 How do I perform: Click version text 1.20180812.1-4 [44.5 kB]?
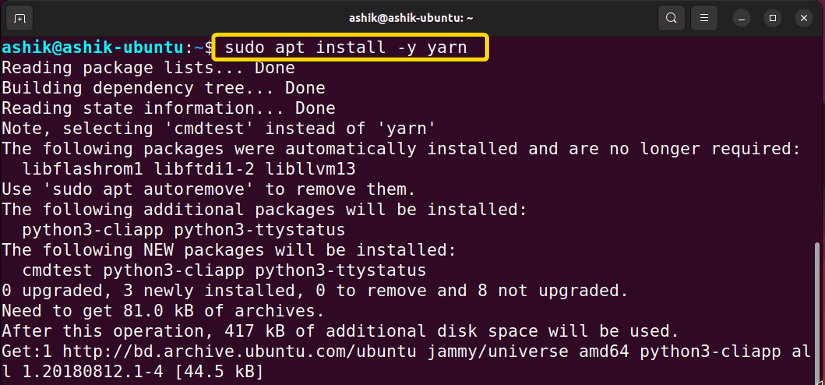[x=143, y=371]
